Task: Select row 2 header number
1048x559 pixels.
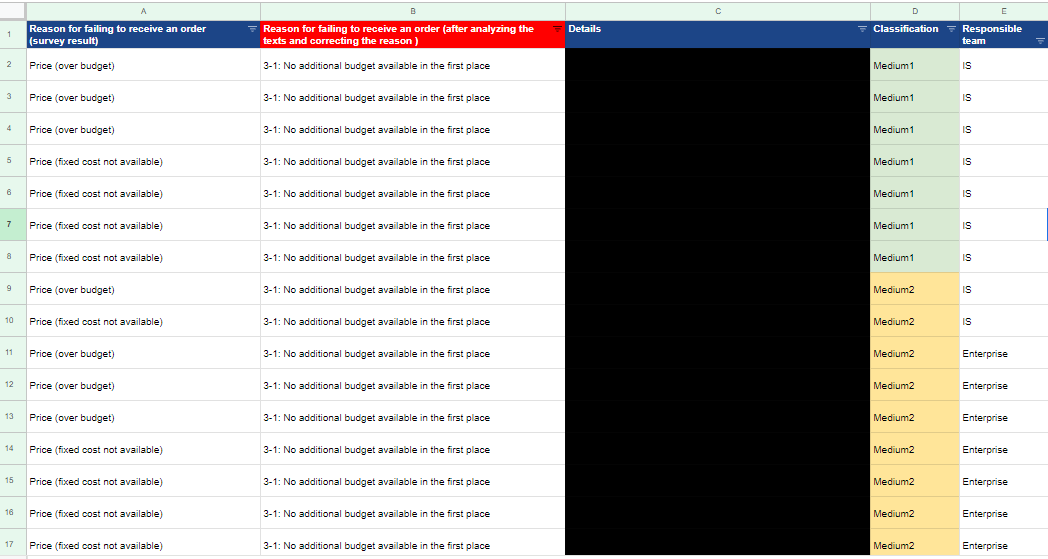Action: [13, 65]
